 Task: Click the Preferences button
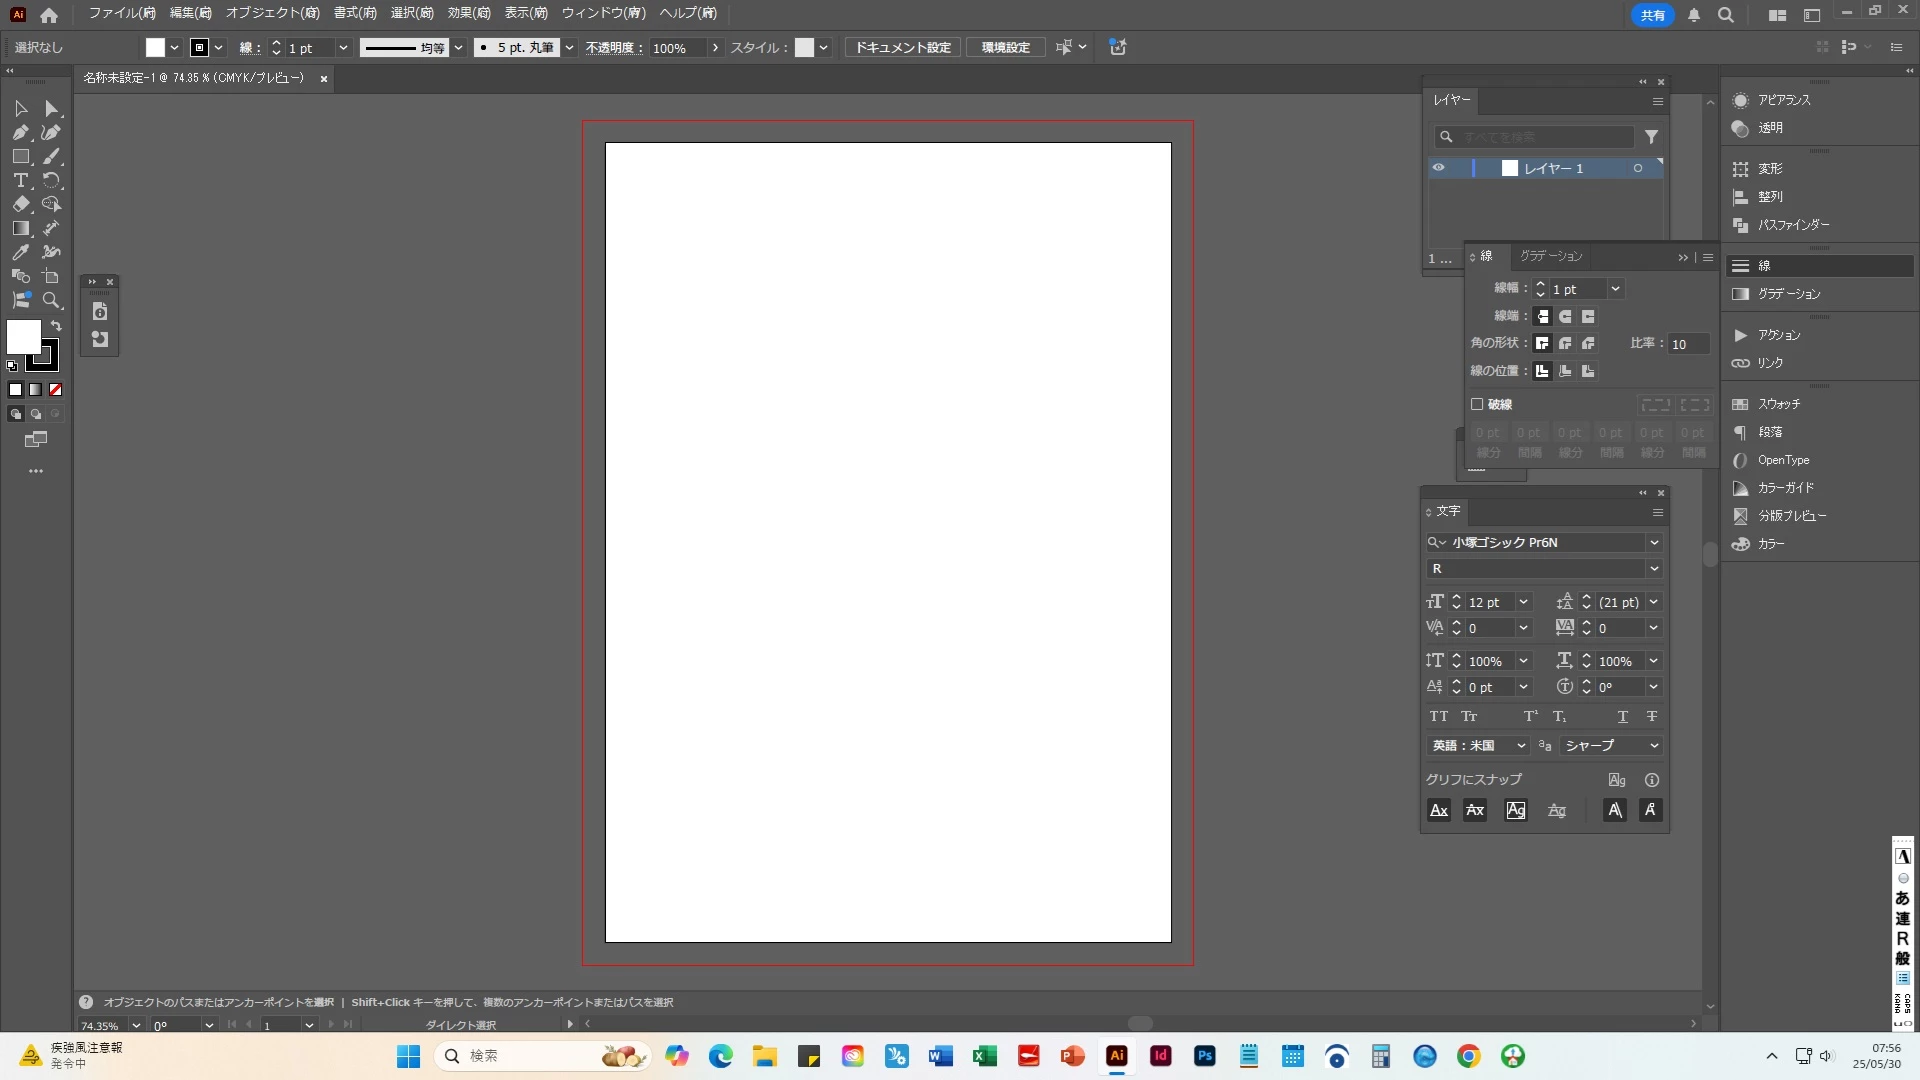tap(1005, 47)
